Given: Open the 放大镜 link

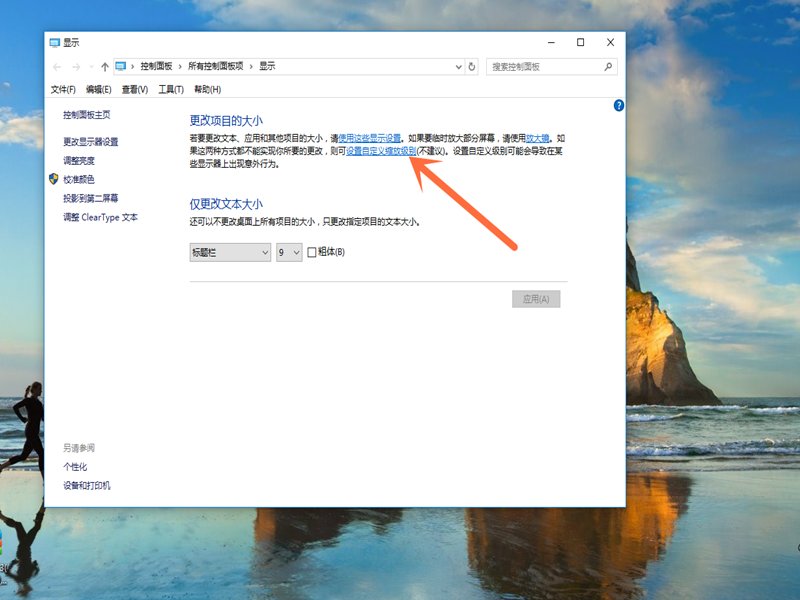Looking at the screenshot, I should (538, 138).
